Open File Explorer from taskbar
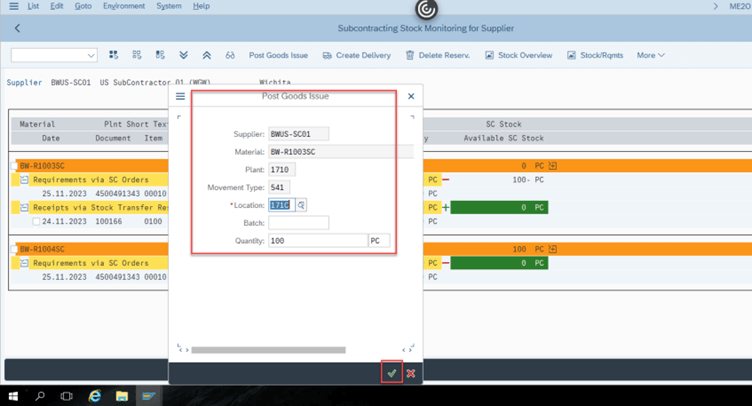This screenshot has width=752, height=406. pos(122,396)
